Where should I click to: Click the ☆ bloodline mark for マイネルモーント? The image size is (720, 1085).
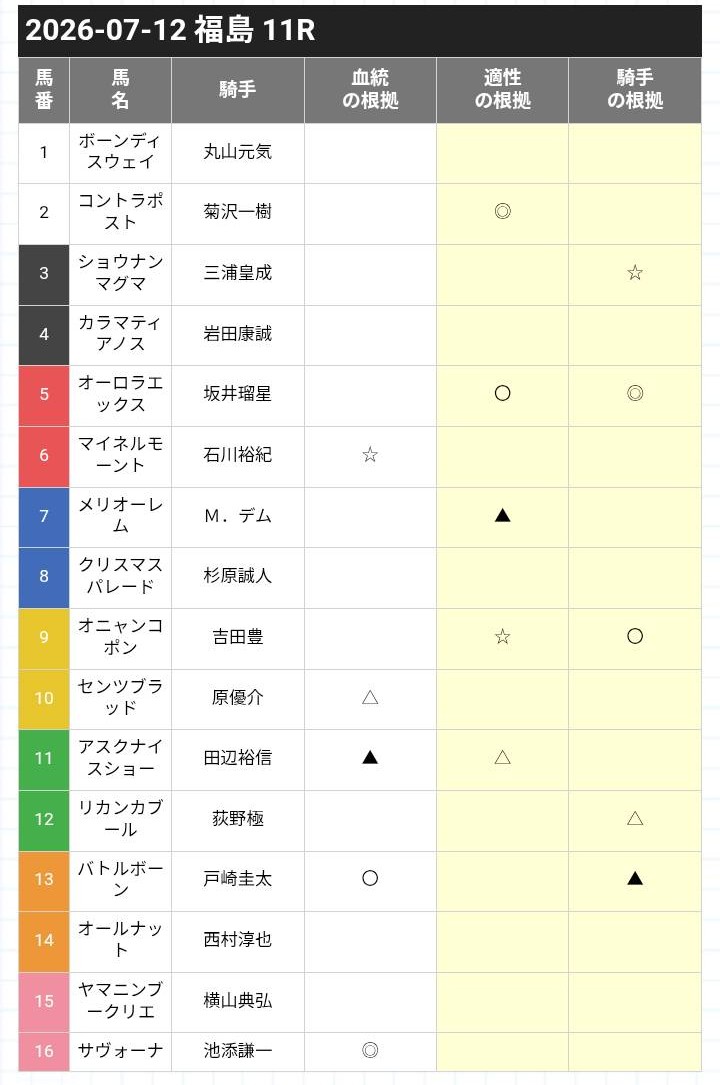tap(370, 455)
